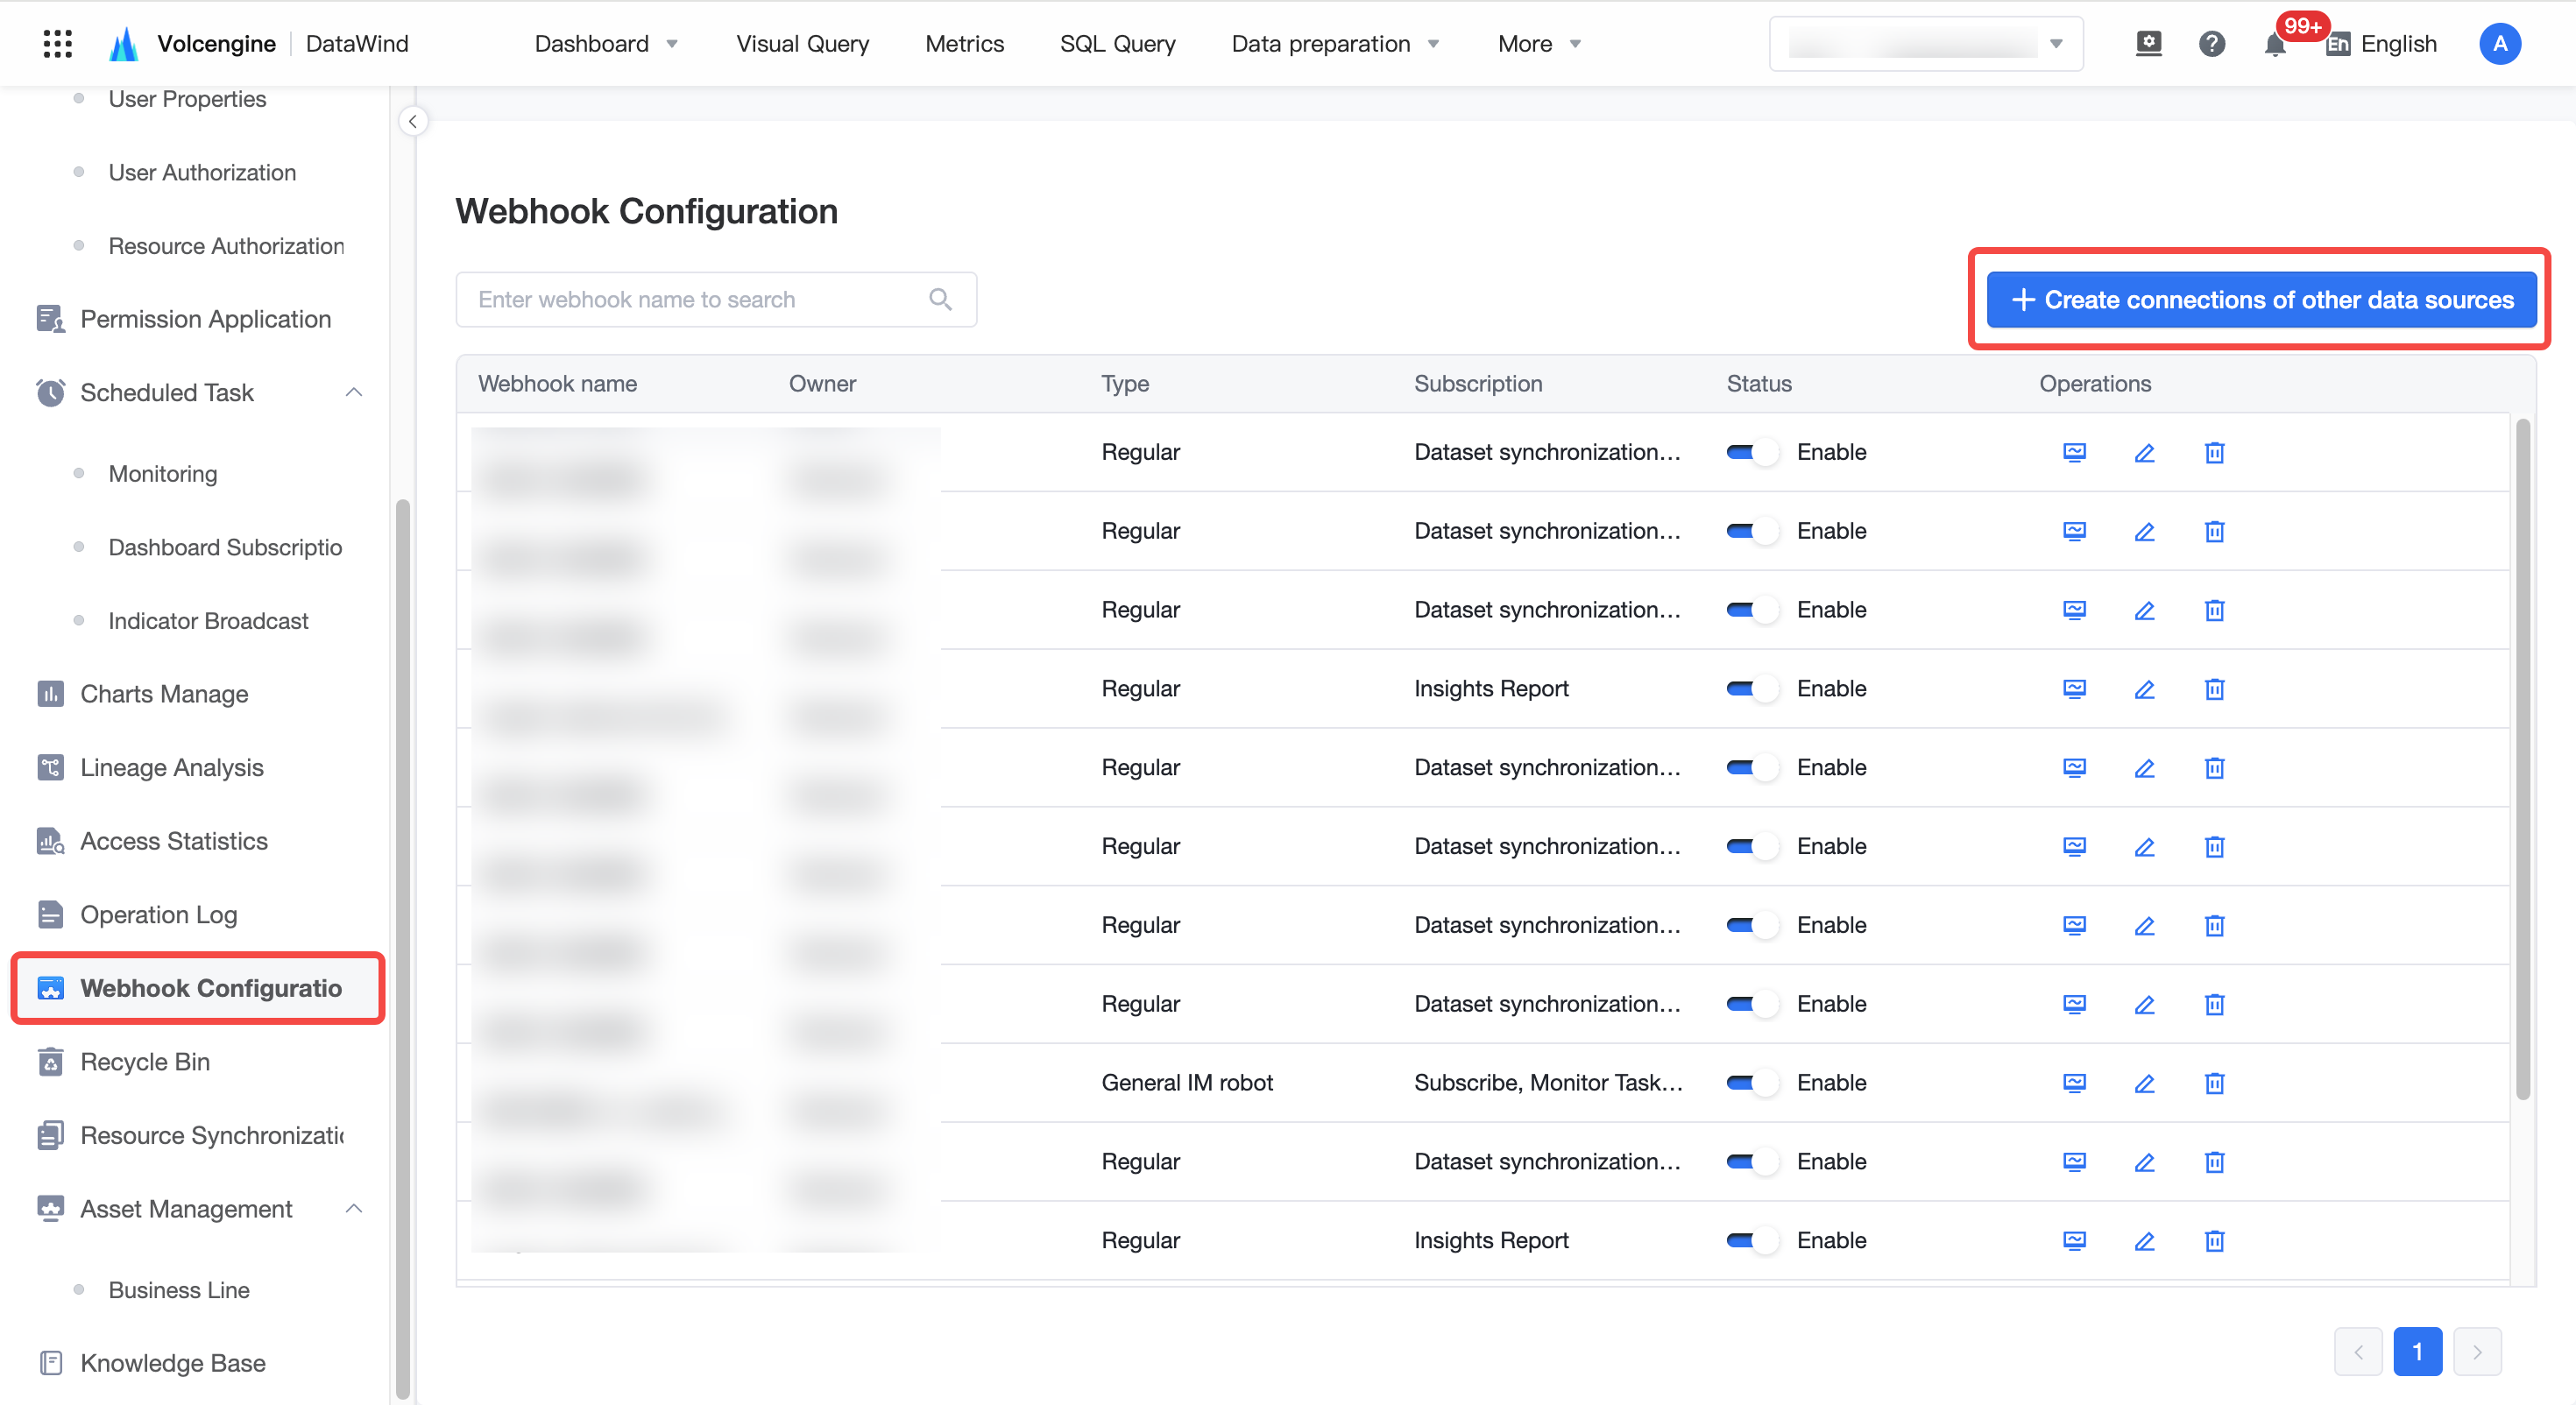Image resolution: width=2576 pixels, height=1405 pixels.
Task: Edit the General IM robot webhook
Action: pos(2144,1083)
